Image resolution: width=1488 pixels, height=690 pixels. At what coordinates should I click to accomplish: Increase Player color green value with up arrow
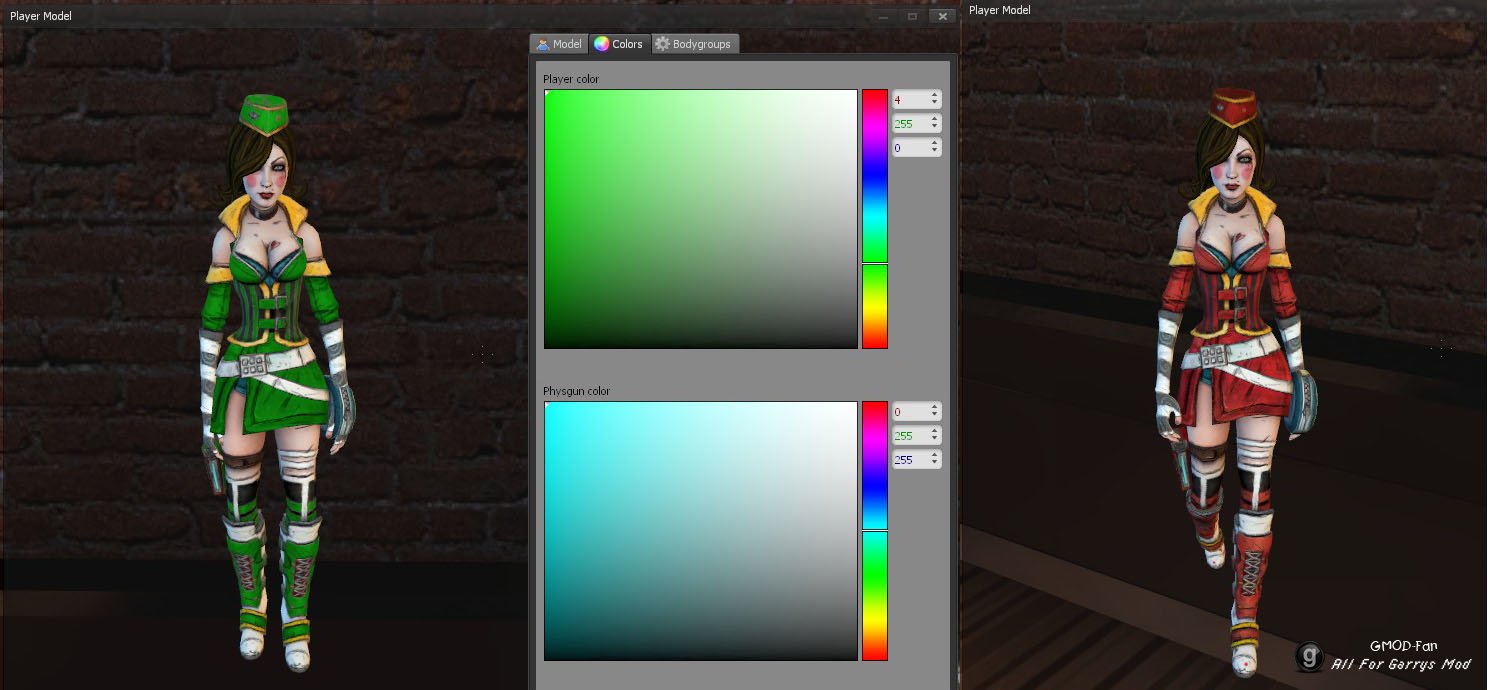pos(935,119)
